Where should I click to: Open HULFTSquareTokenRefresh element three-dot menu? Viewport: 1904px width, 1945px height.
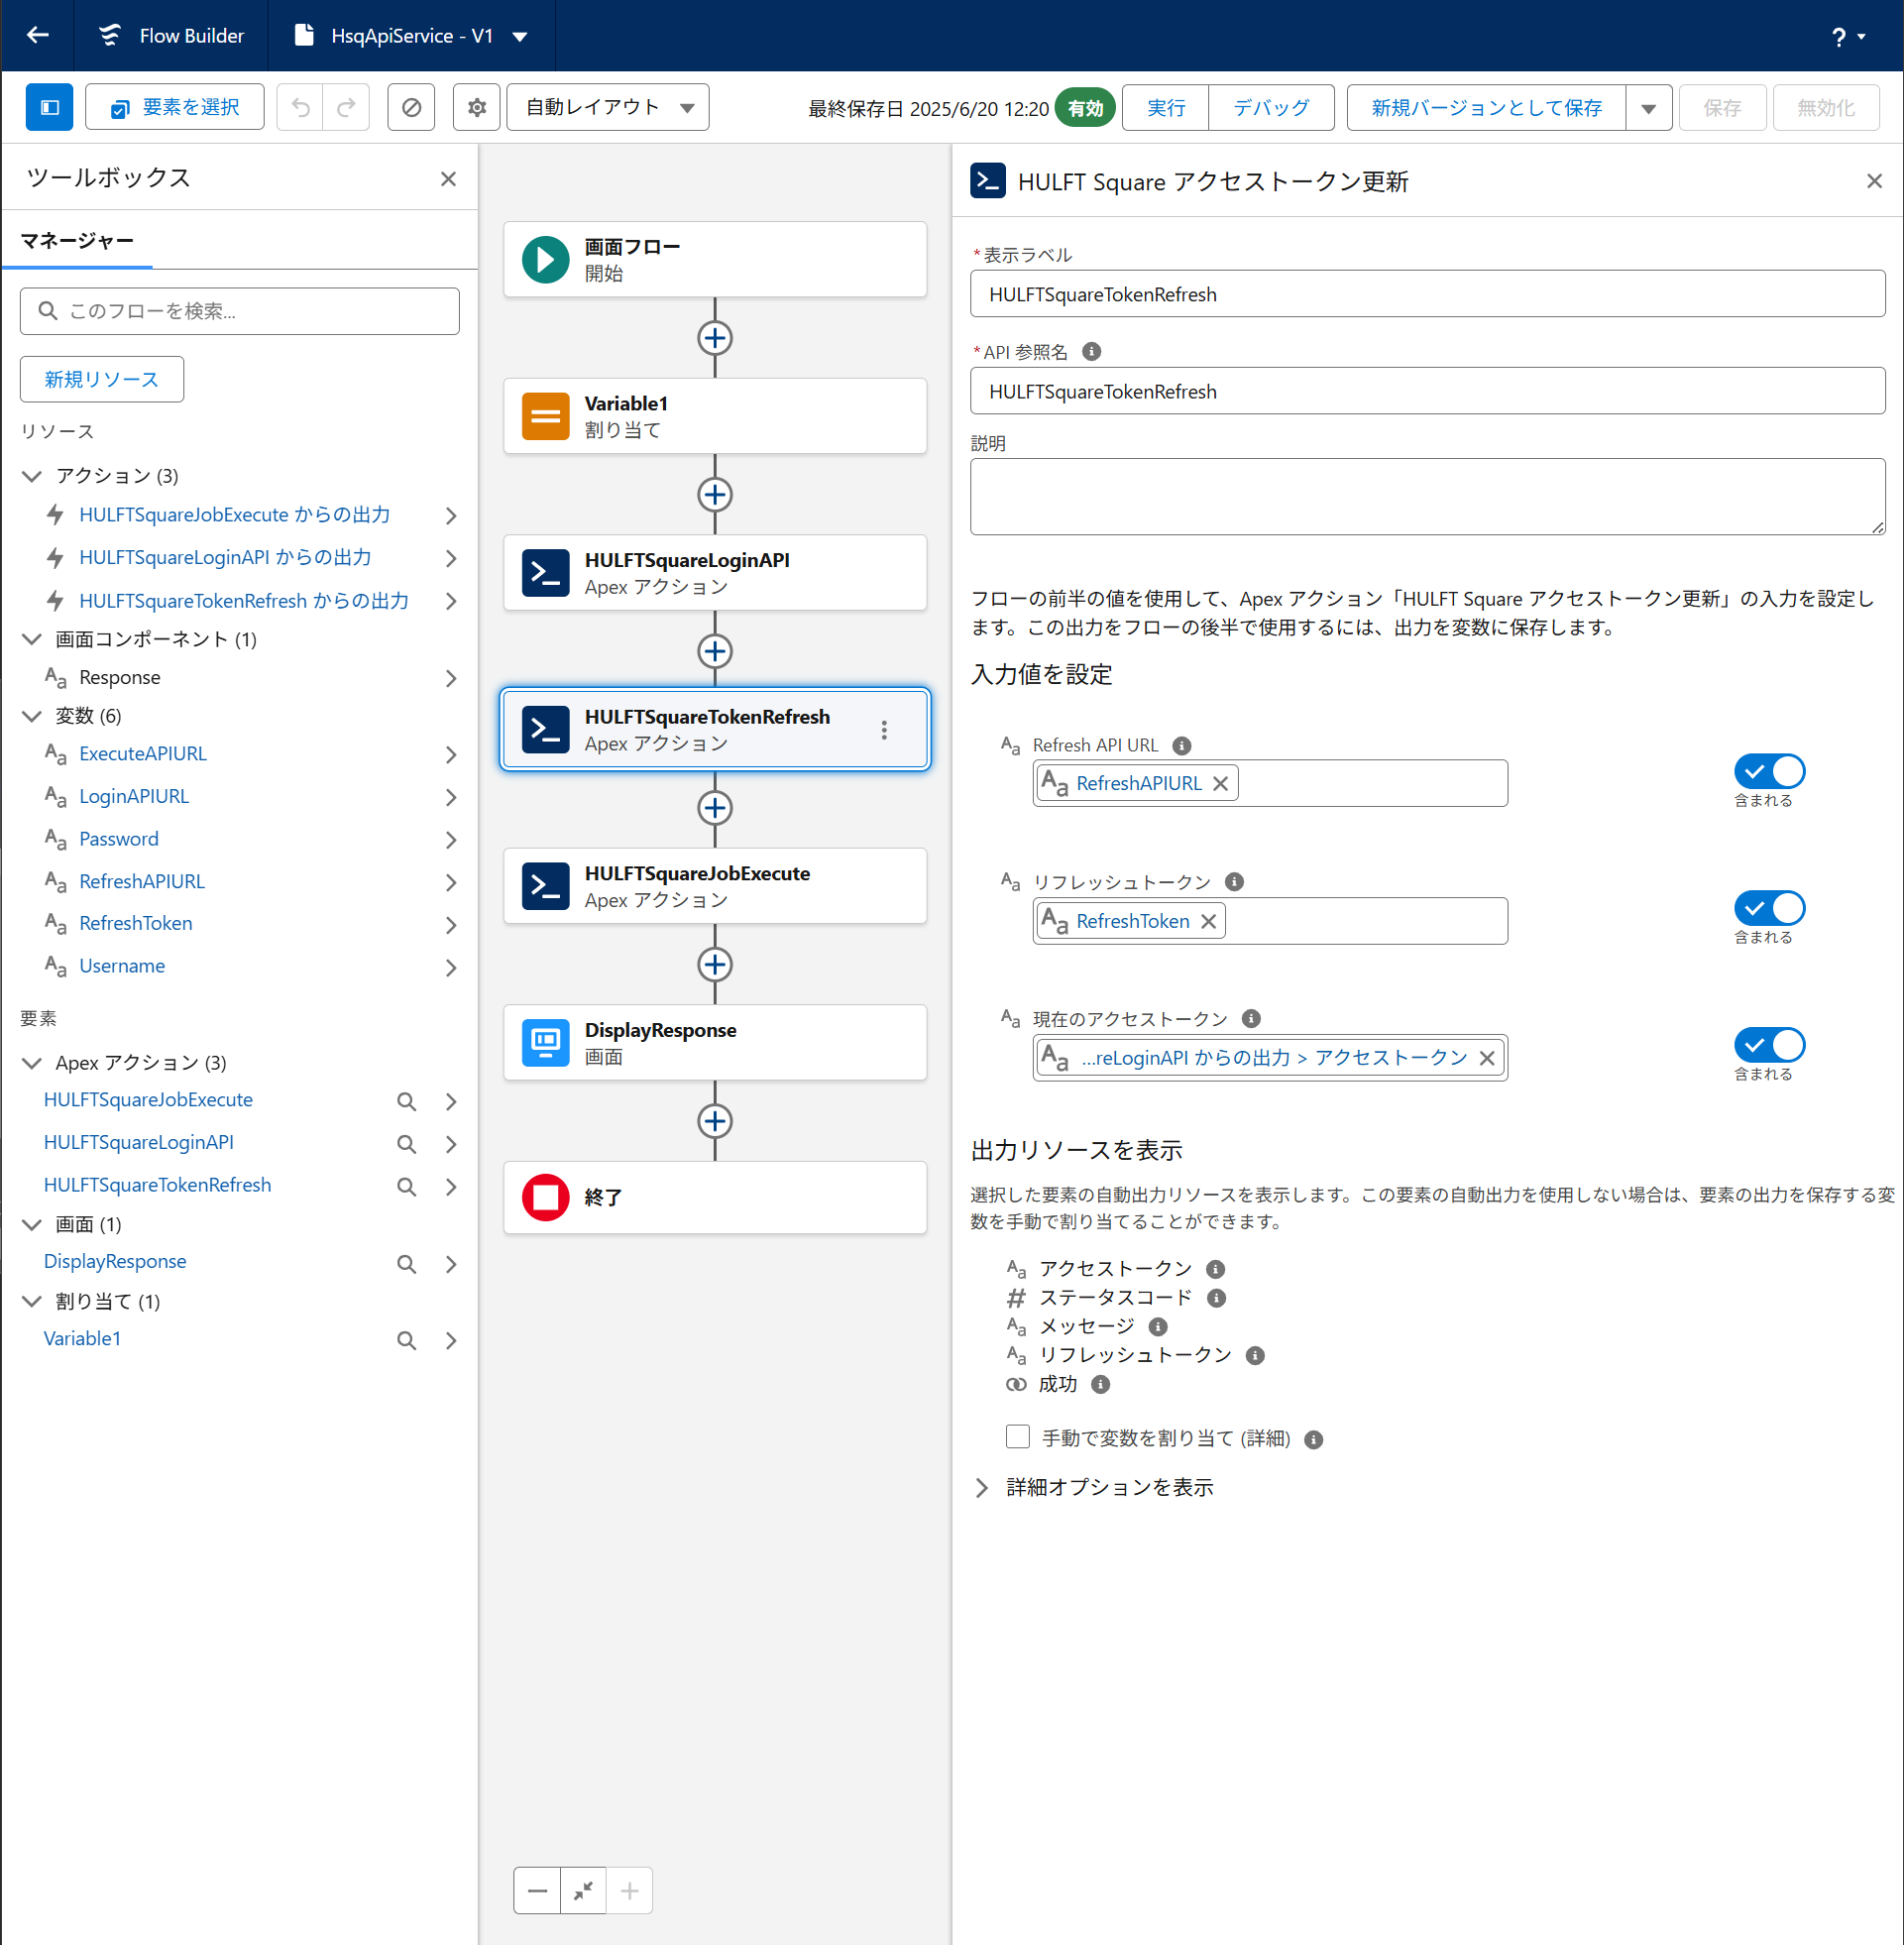click(x=883, y=730)
